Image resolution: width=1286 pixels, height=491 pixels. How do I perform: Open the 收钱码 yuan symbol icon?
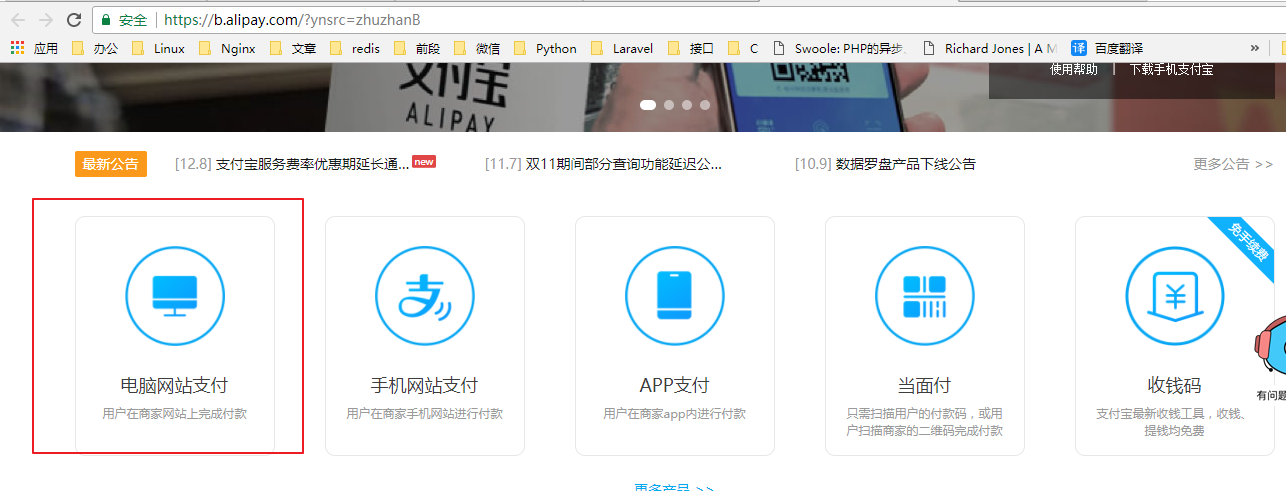tap(1175, 295)
